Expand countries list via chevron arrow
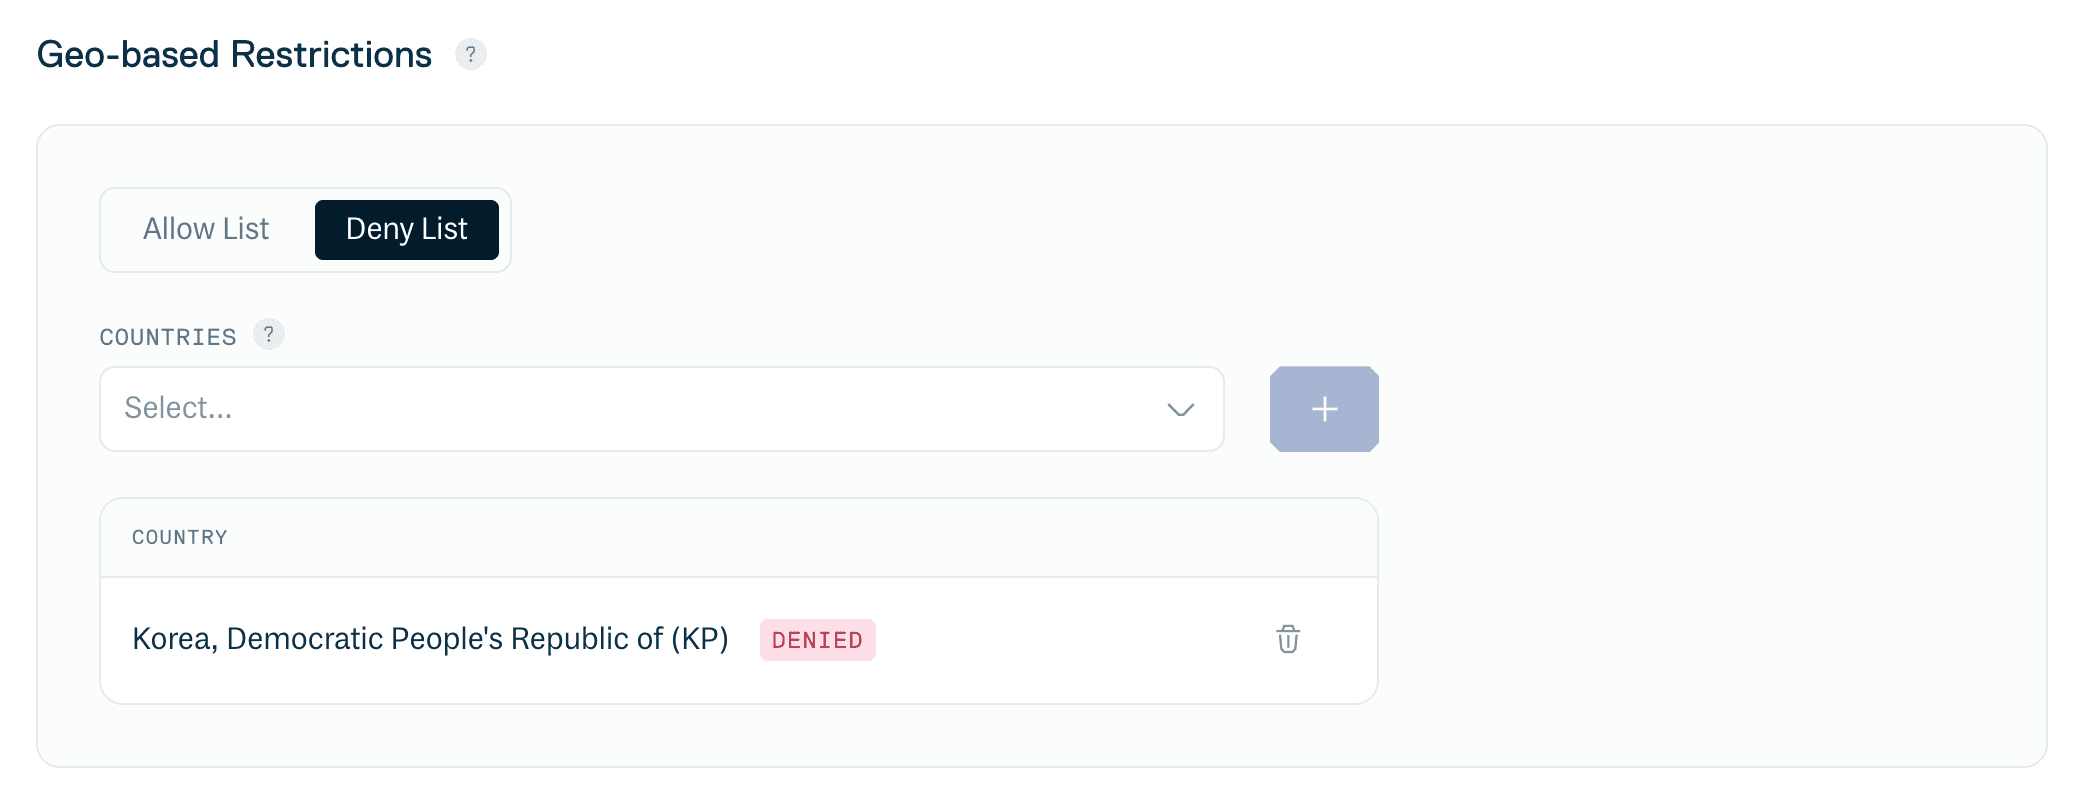This screenshot has width=2080, height=796. 1181,409
